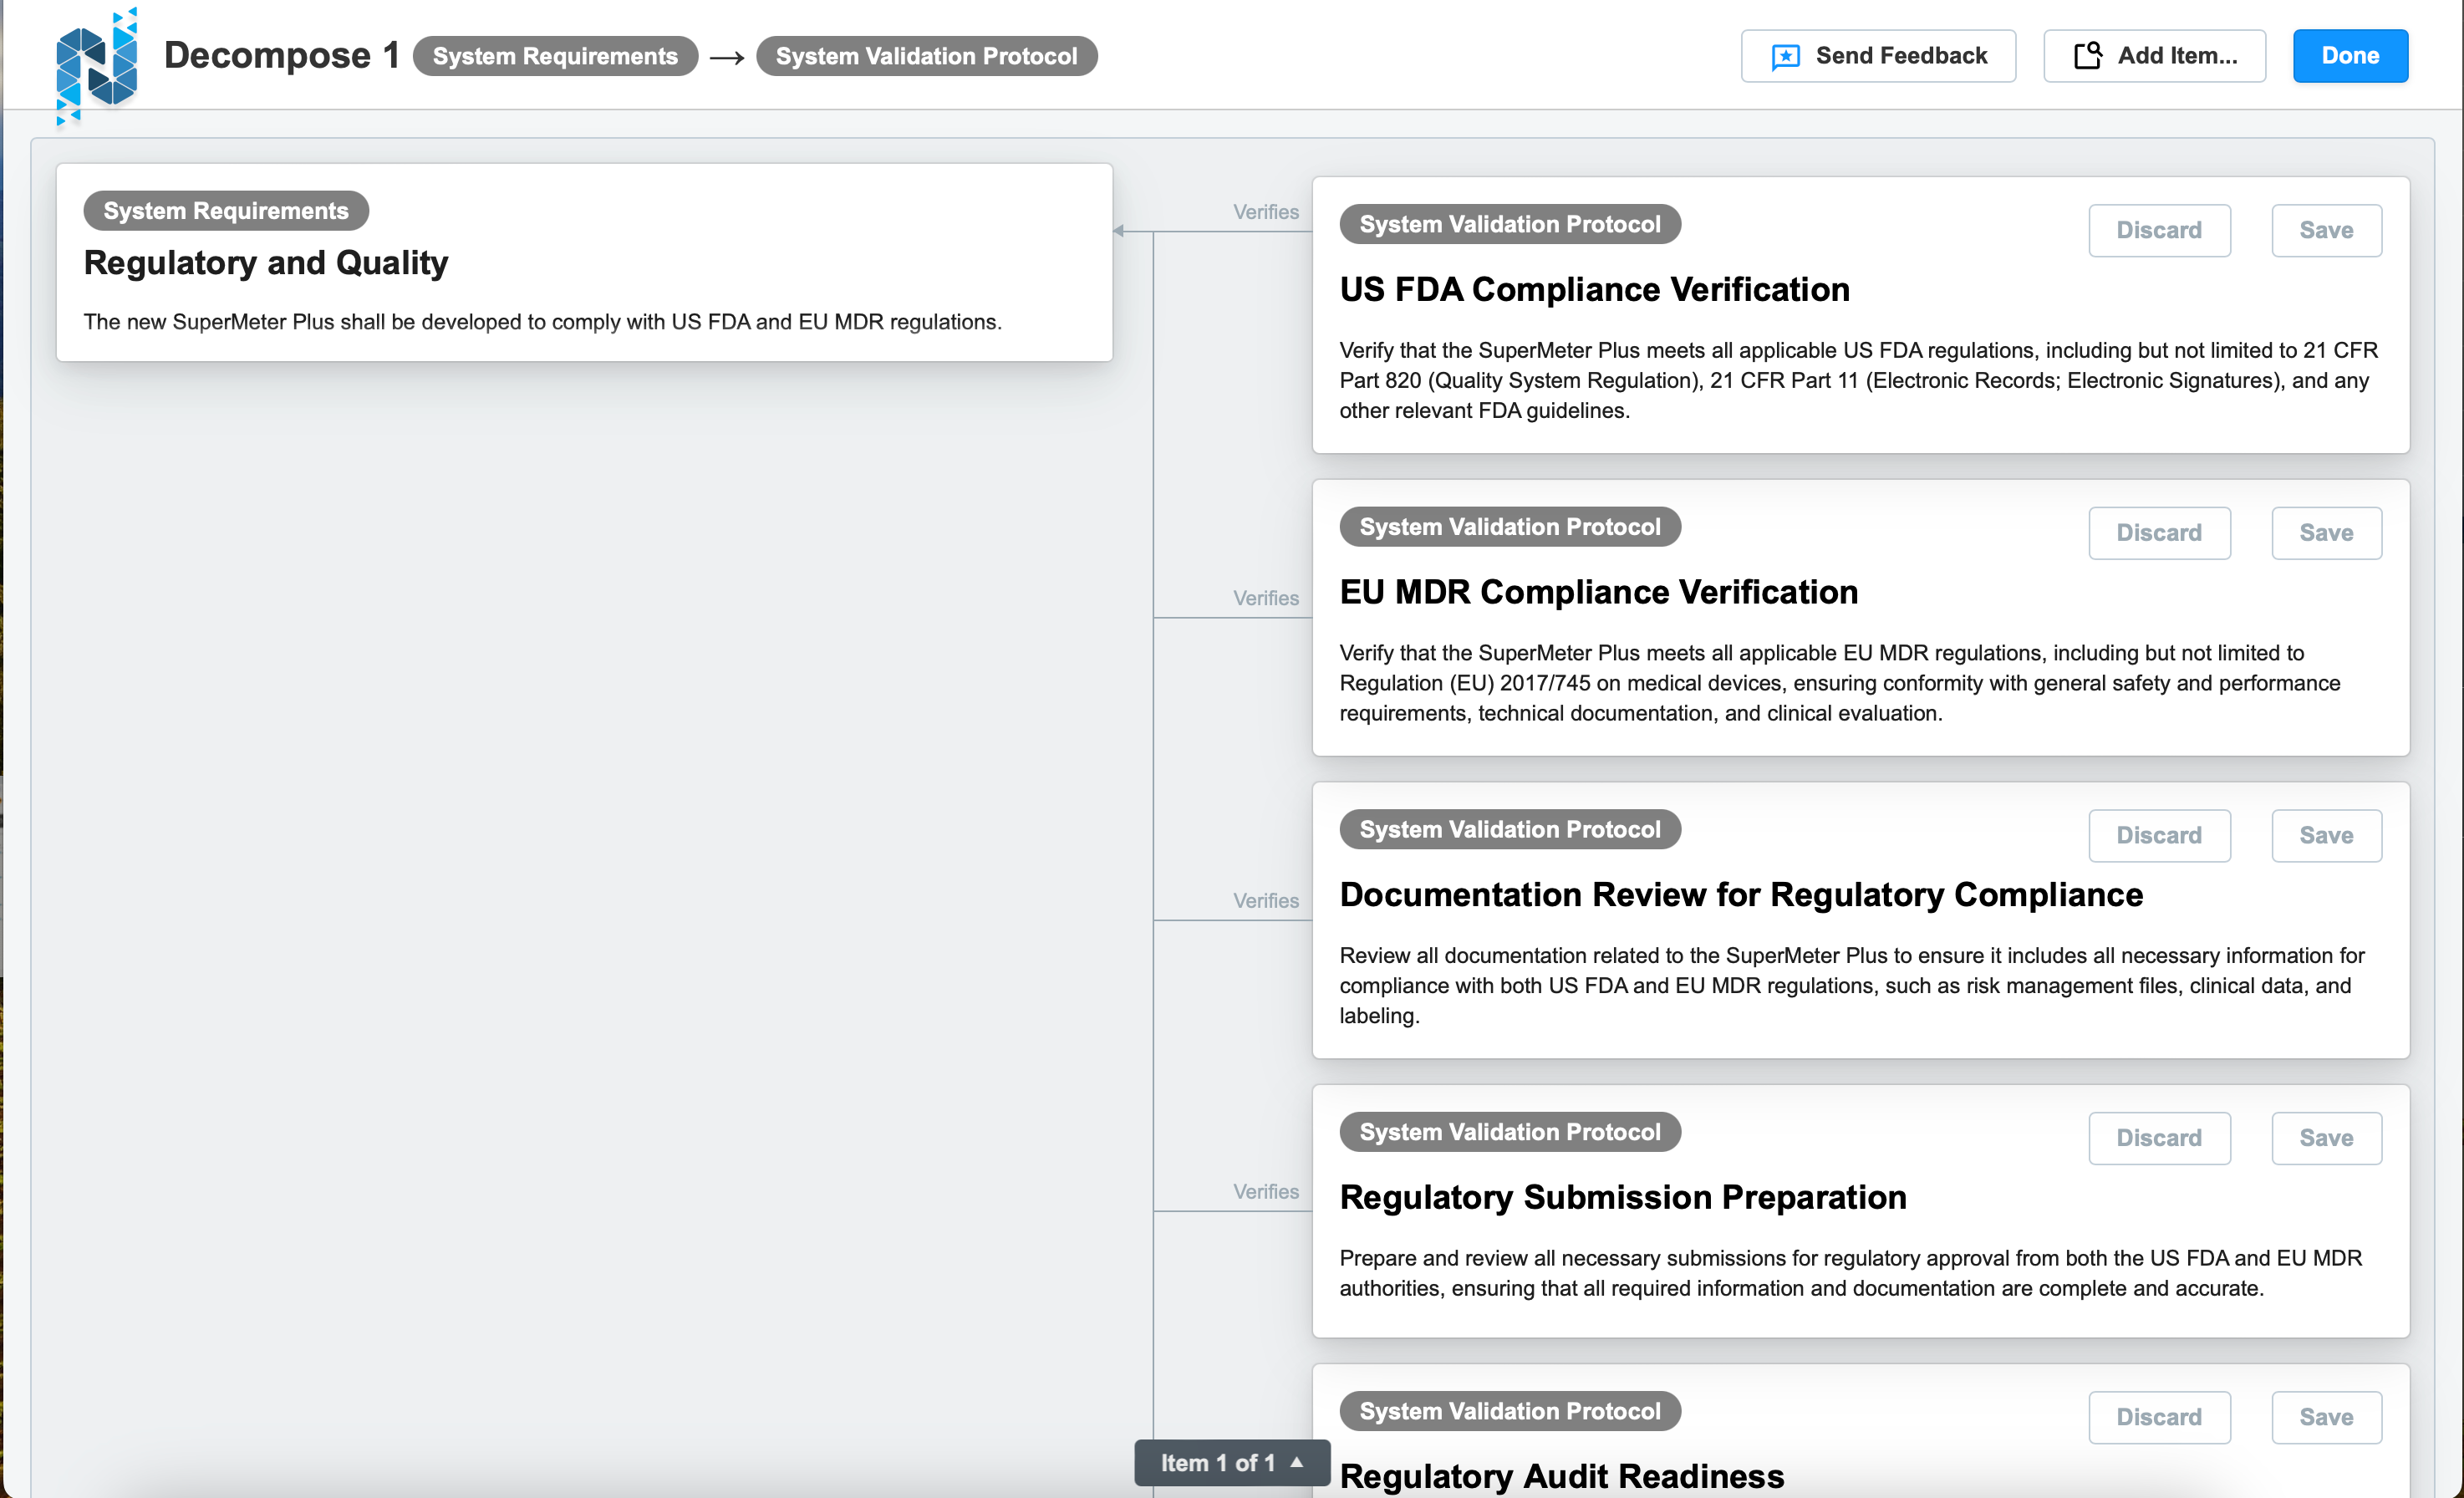Click the Jama hexagon logo icon
The width and height of the screenshot is (2464, 1498).
coord(96,65)
